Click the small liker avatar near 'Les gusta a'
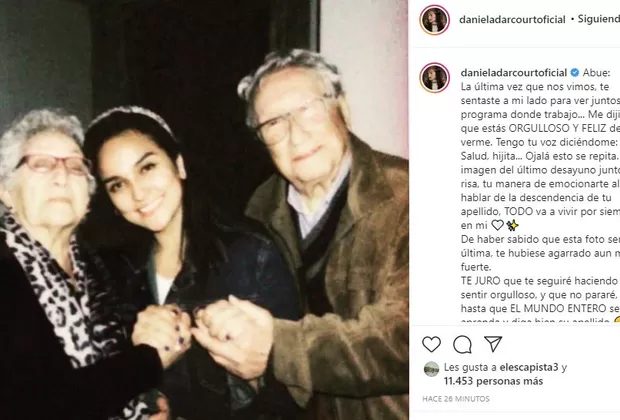620x420 pixels. point(431,369)
